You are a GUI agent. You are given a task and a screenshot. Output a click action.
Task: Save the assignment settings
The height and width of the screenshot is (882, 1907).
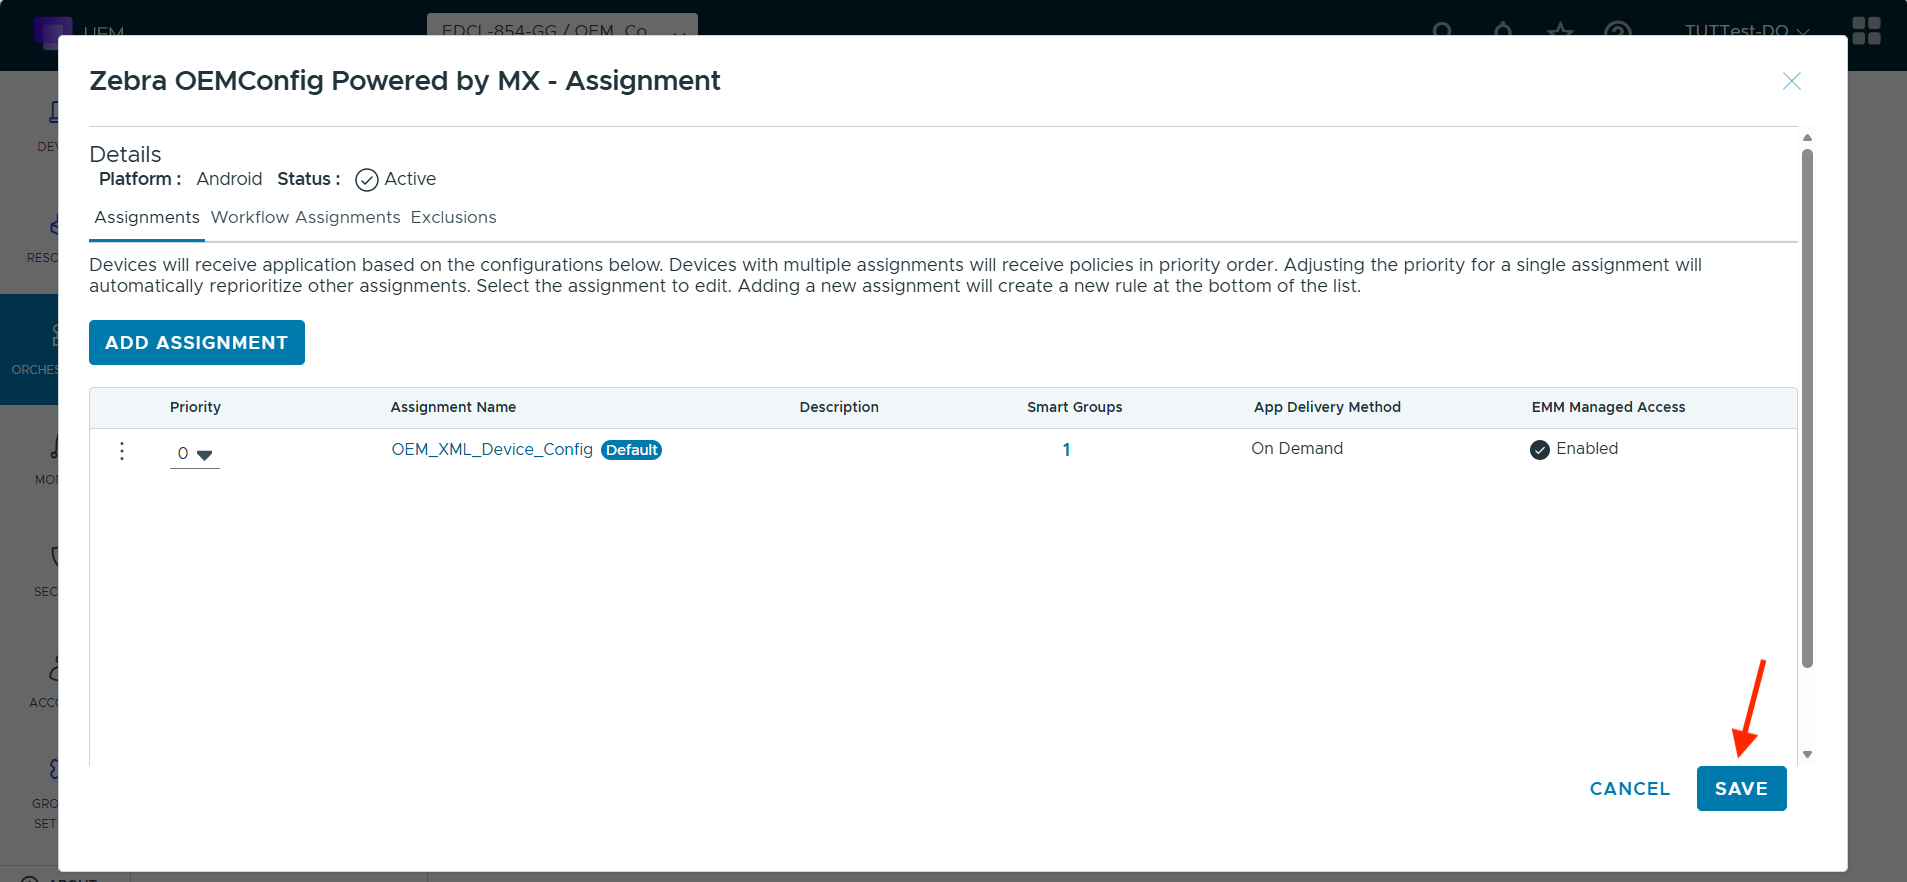tap(1741, 789)
